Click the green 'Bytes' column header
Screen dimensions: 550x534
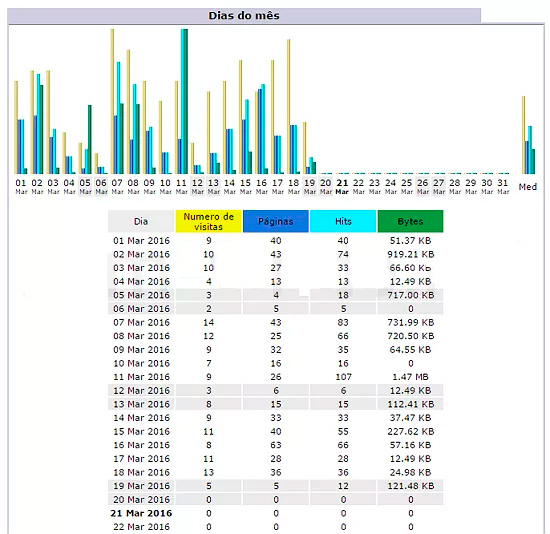[410, 221]
